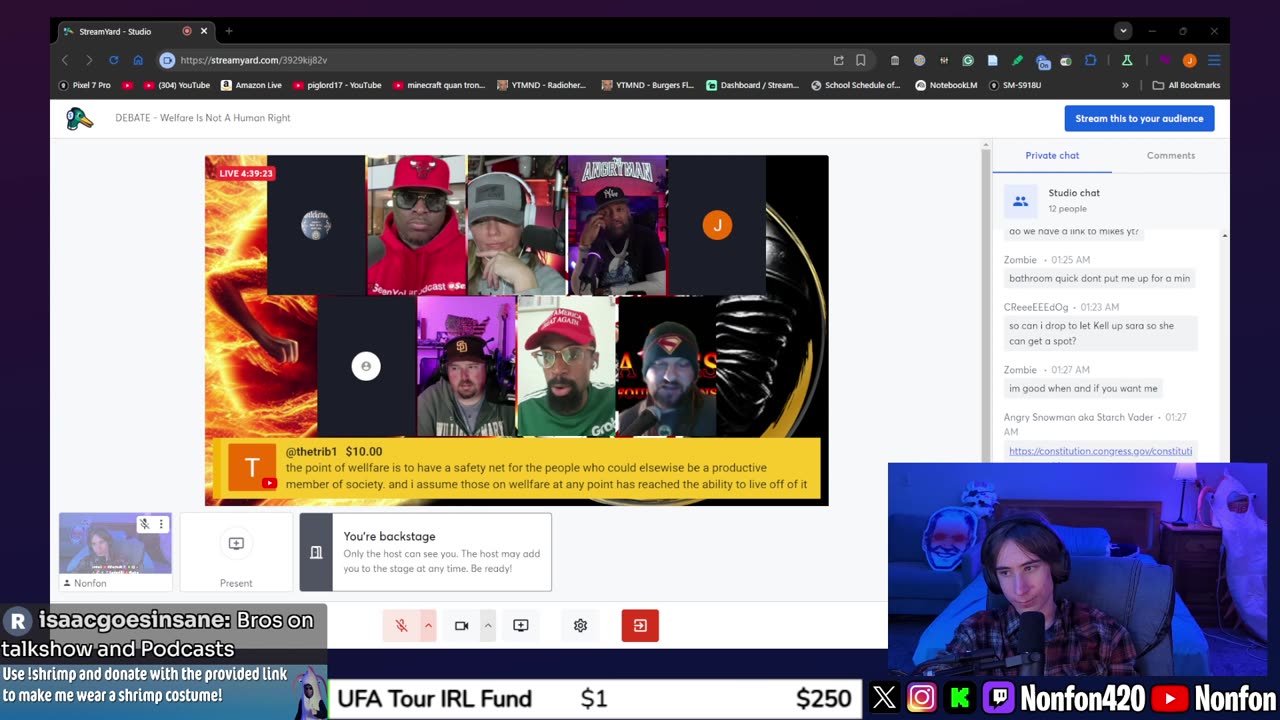Open the Pixel 7 Pro bookmark
The image size is (1280, 720).
coord(85,85)
